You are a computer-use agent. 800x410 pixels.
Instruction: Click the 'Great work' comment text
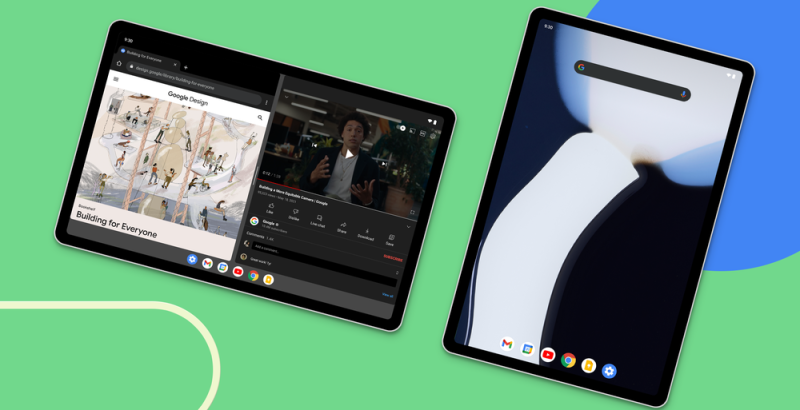(x=261, y=261)
